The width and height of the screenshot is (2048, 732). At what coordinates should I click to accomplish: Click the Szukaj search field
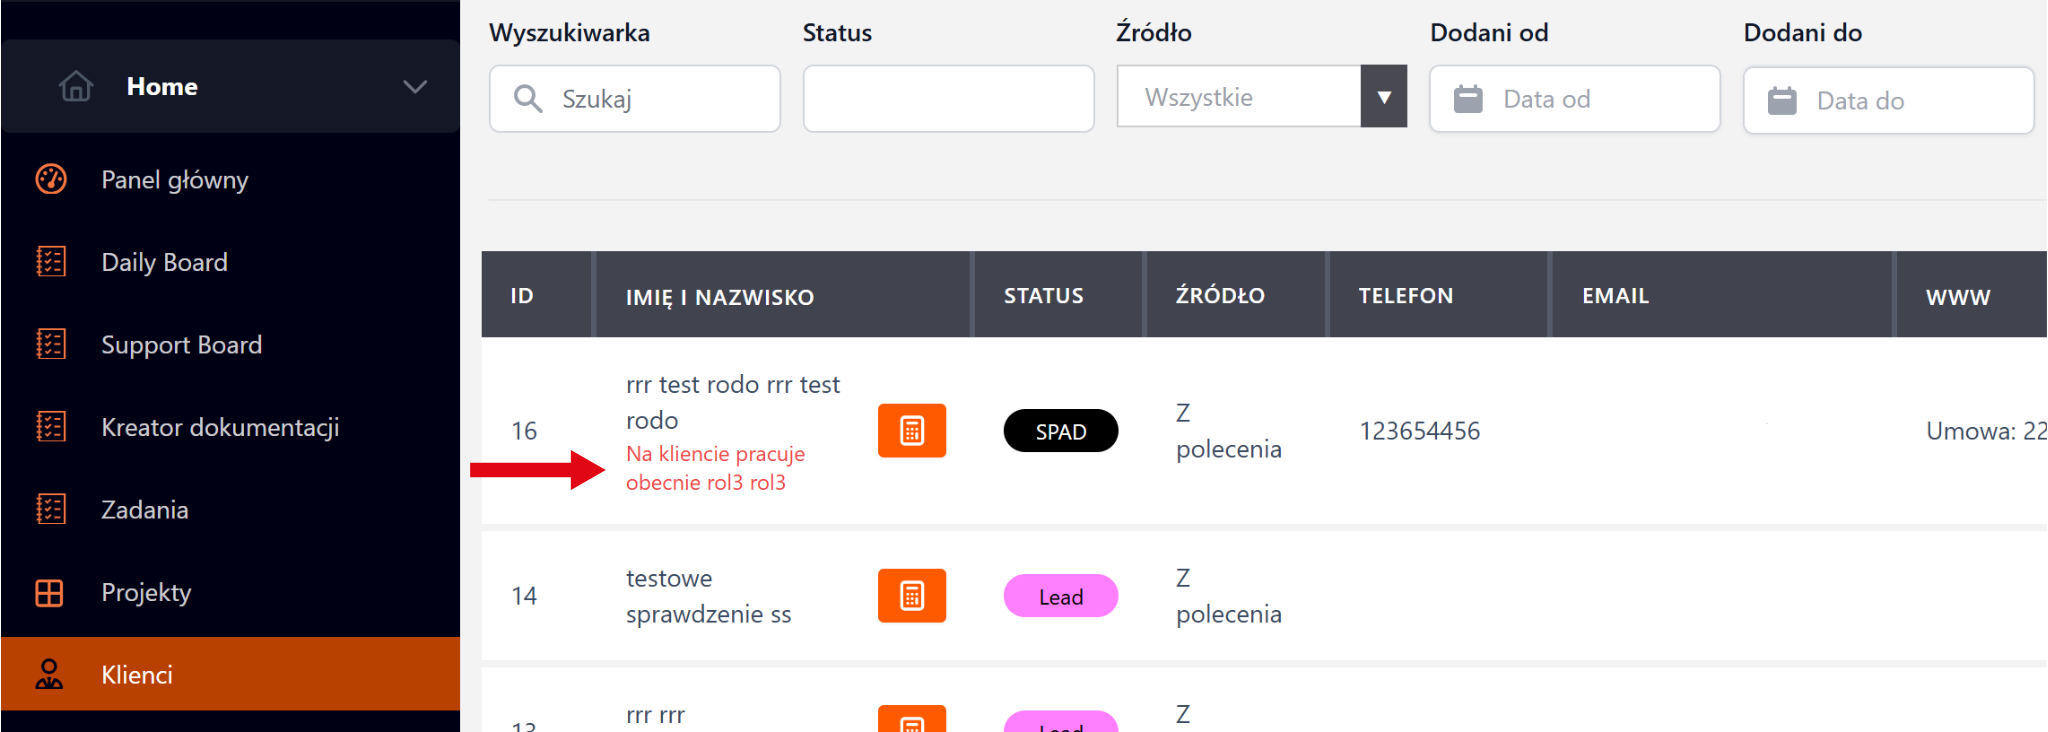tap(660, 99)
